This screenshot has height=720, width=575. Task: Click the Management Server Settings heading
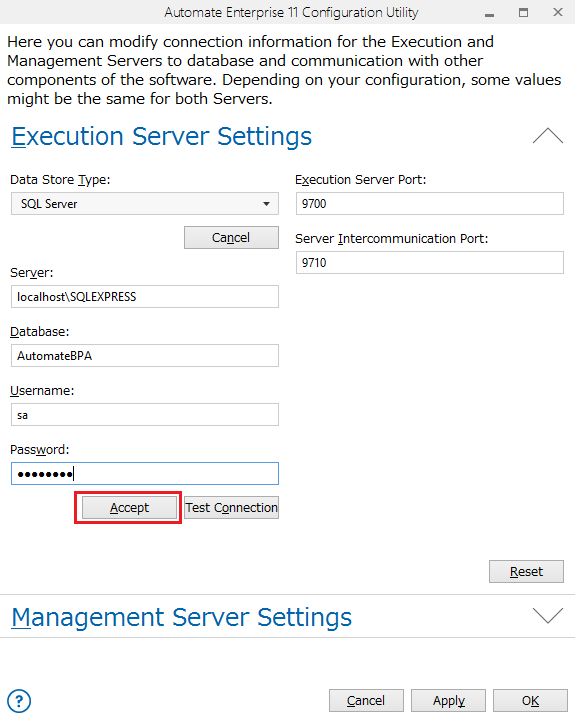181,617
